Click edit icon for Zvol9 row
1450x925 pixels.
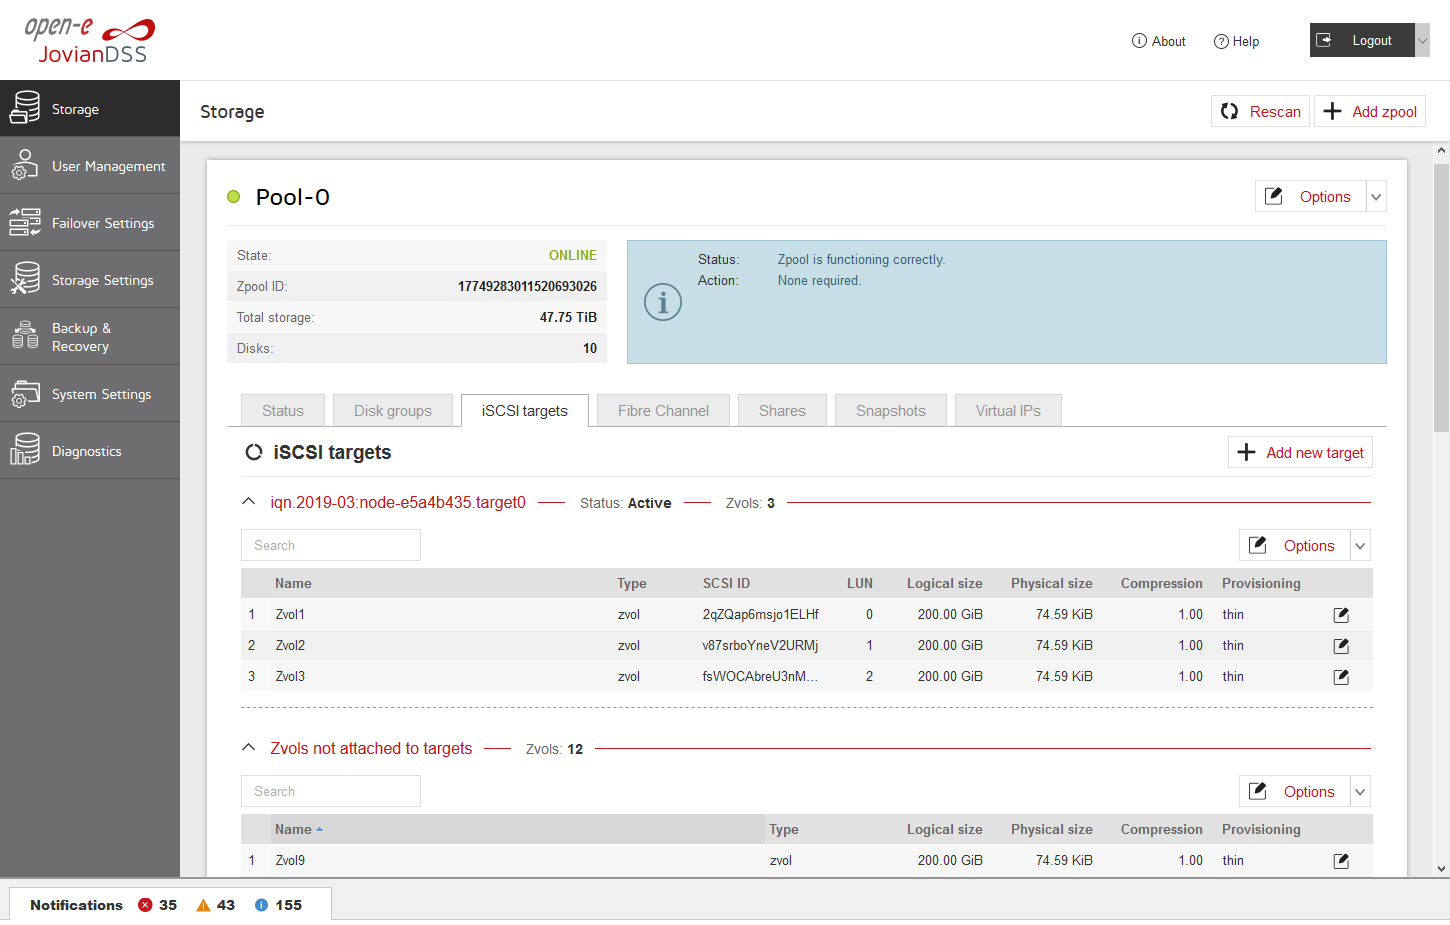[1341, 861]
